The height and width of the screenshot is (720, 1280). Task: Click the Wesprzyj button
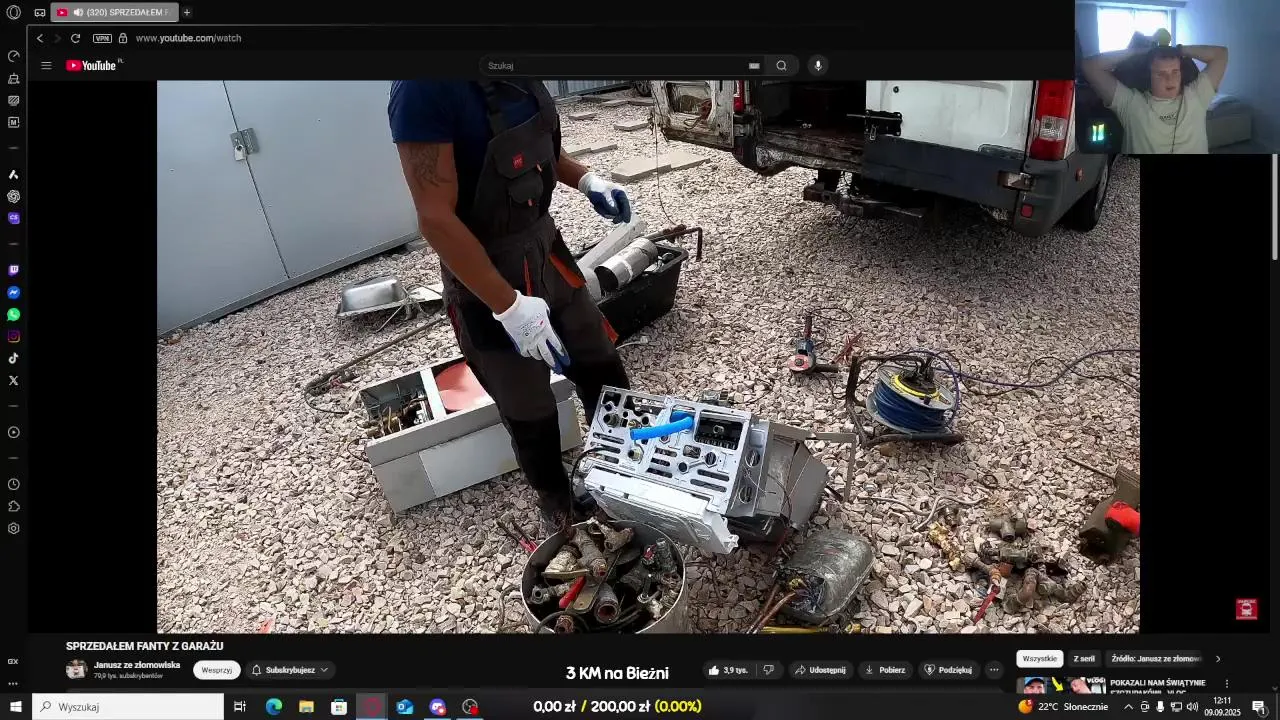pos(217,670)
